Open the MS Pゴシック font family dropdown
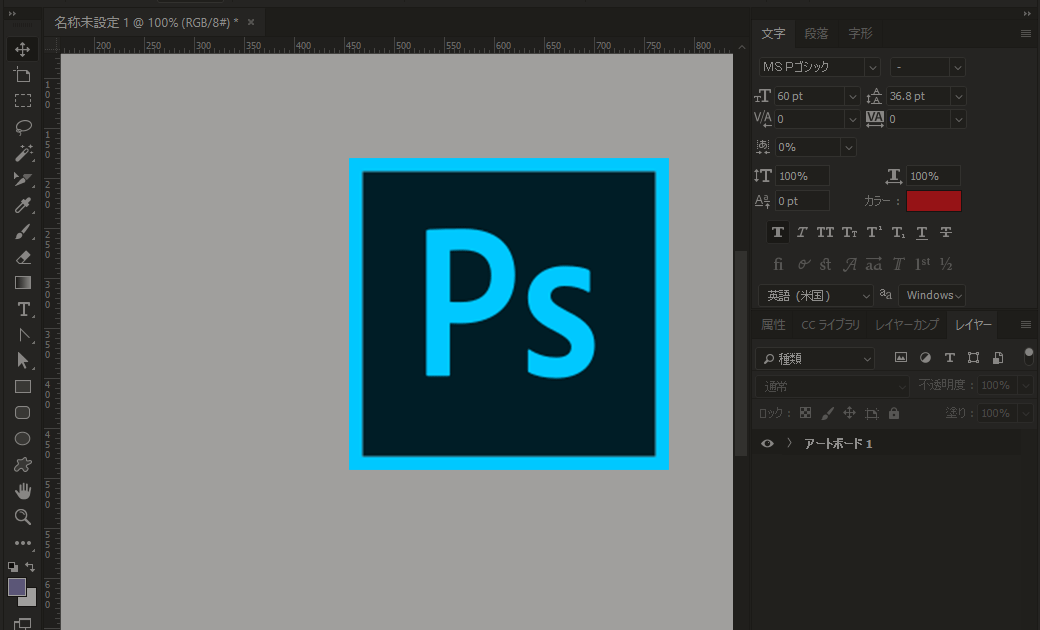 tap(873, 67)
